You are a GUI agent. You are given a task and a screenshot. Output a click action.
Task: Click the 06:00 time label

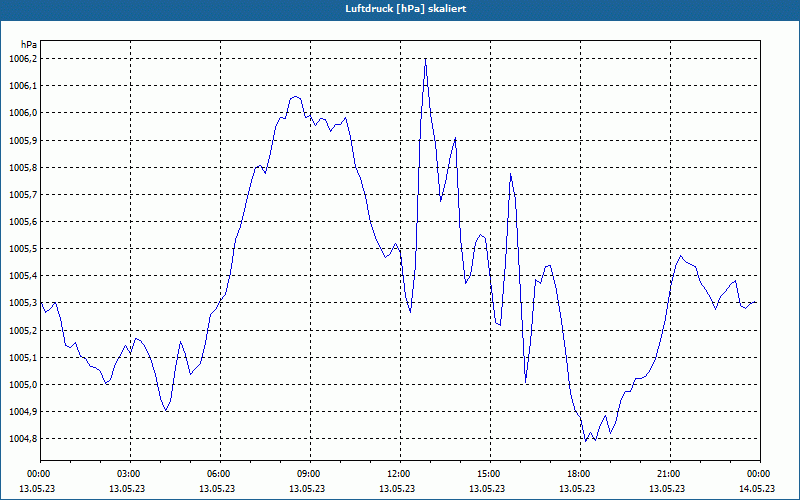(218, 474)
